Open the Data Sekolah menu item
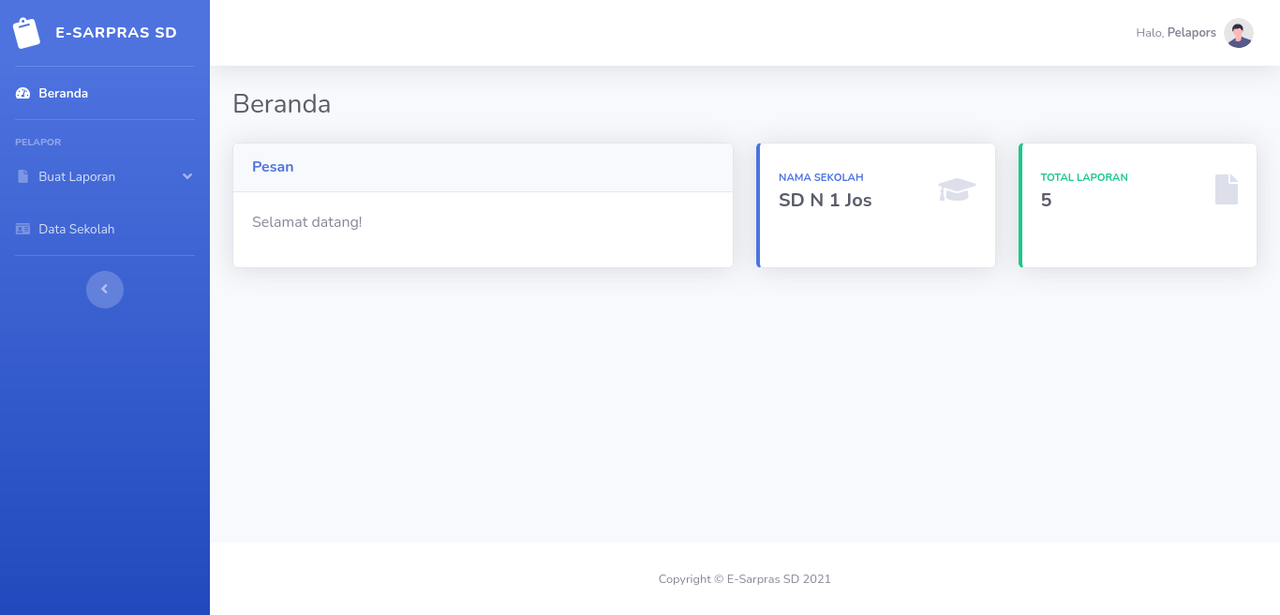Image resolution: width=1280 pixels, height=615 pixels. (105, 229)
